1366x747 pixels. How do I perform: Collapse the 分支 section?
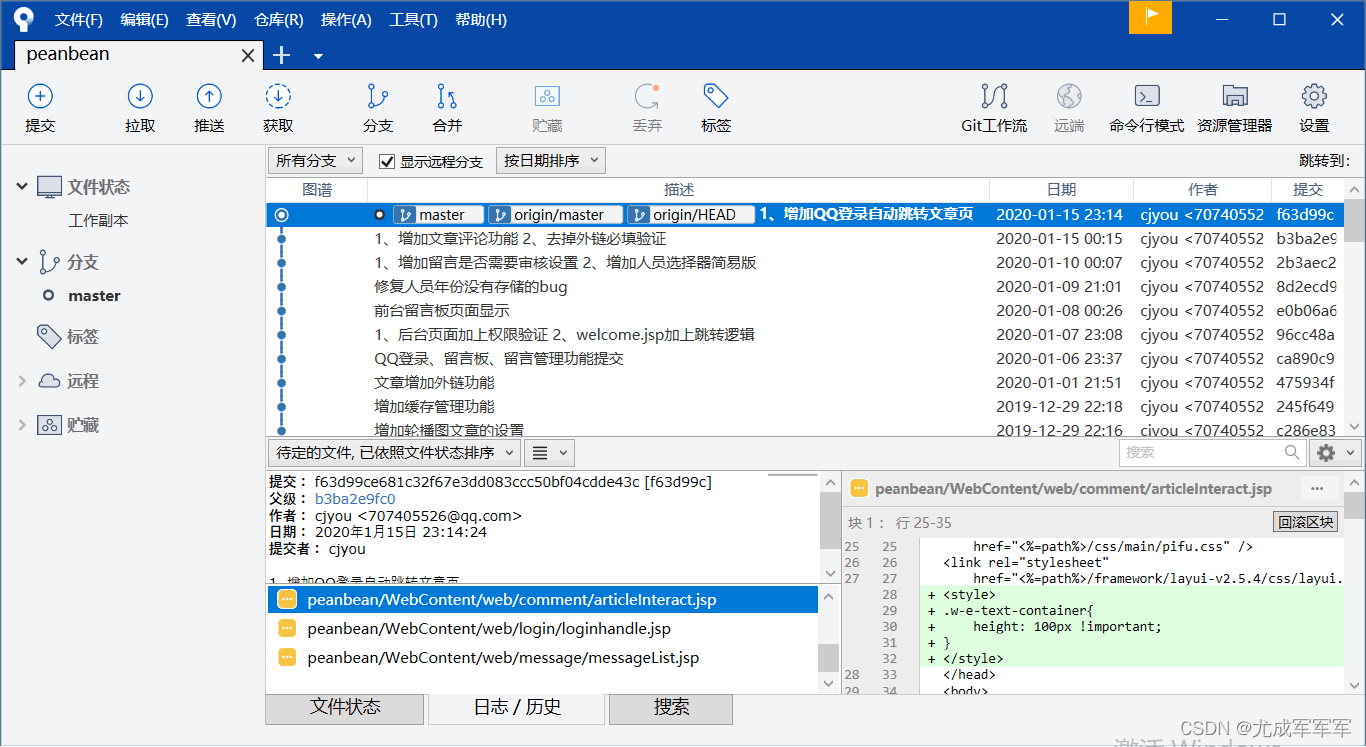click(22, 262)
